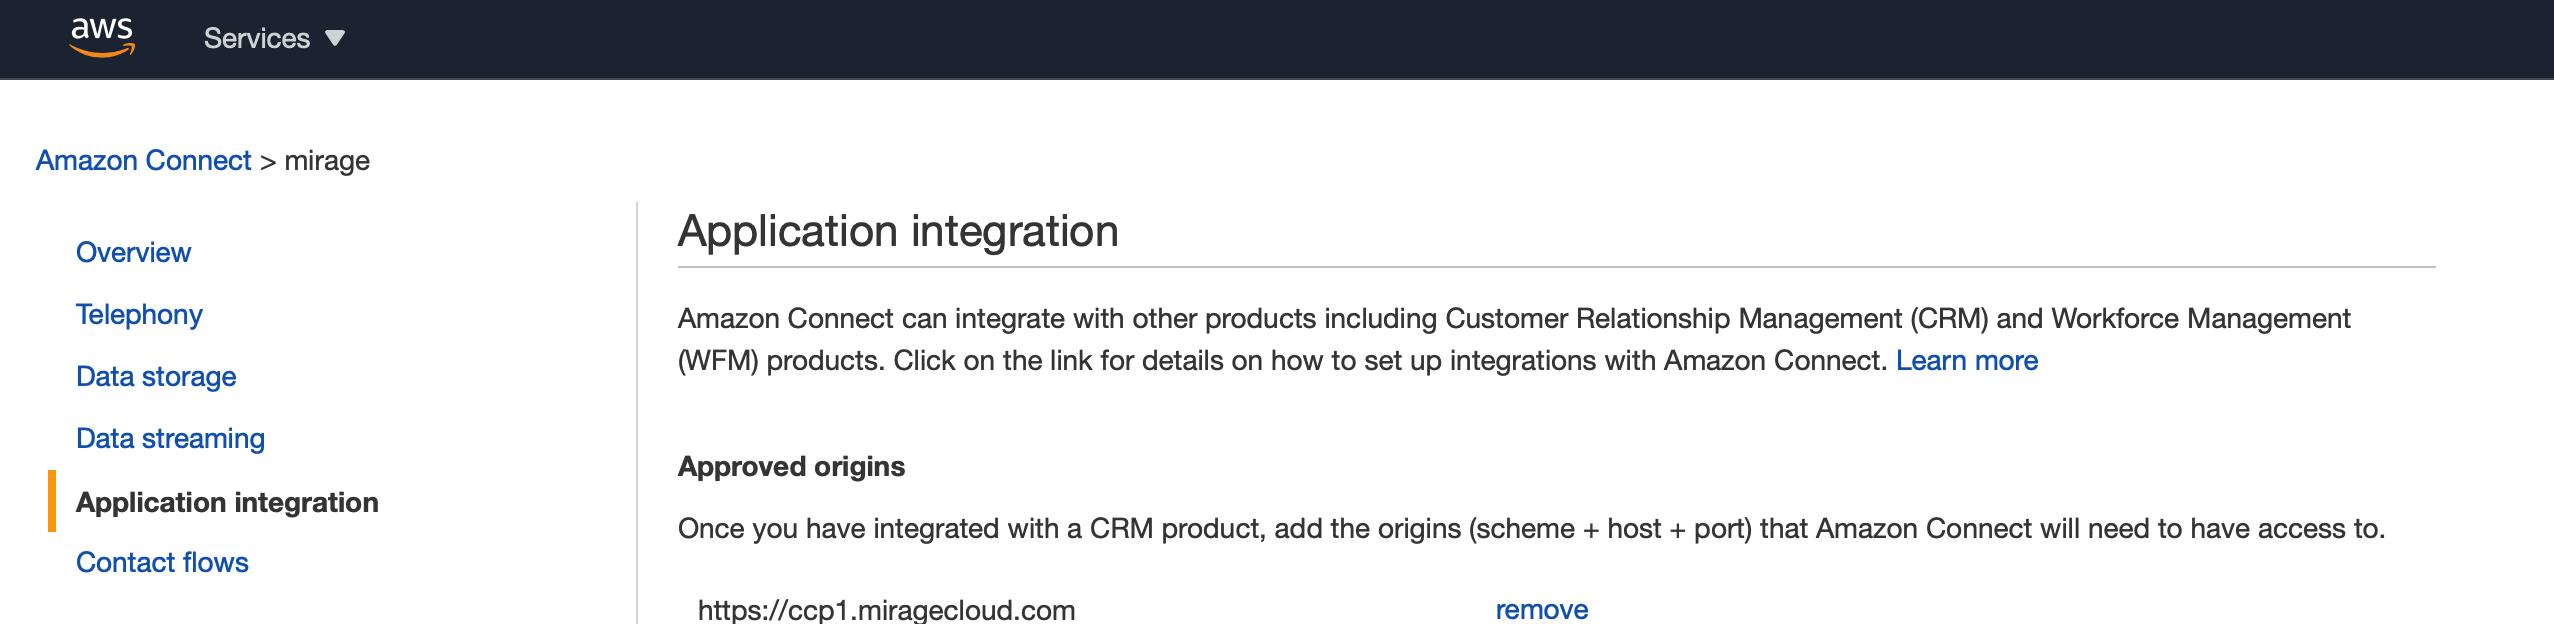This screenshot has width=2554, height=624.
Task: Click the orange active-item indicator bar
Action: [x=52, y=501]
